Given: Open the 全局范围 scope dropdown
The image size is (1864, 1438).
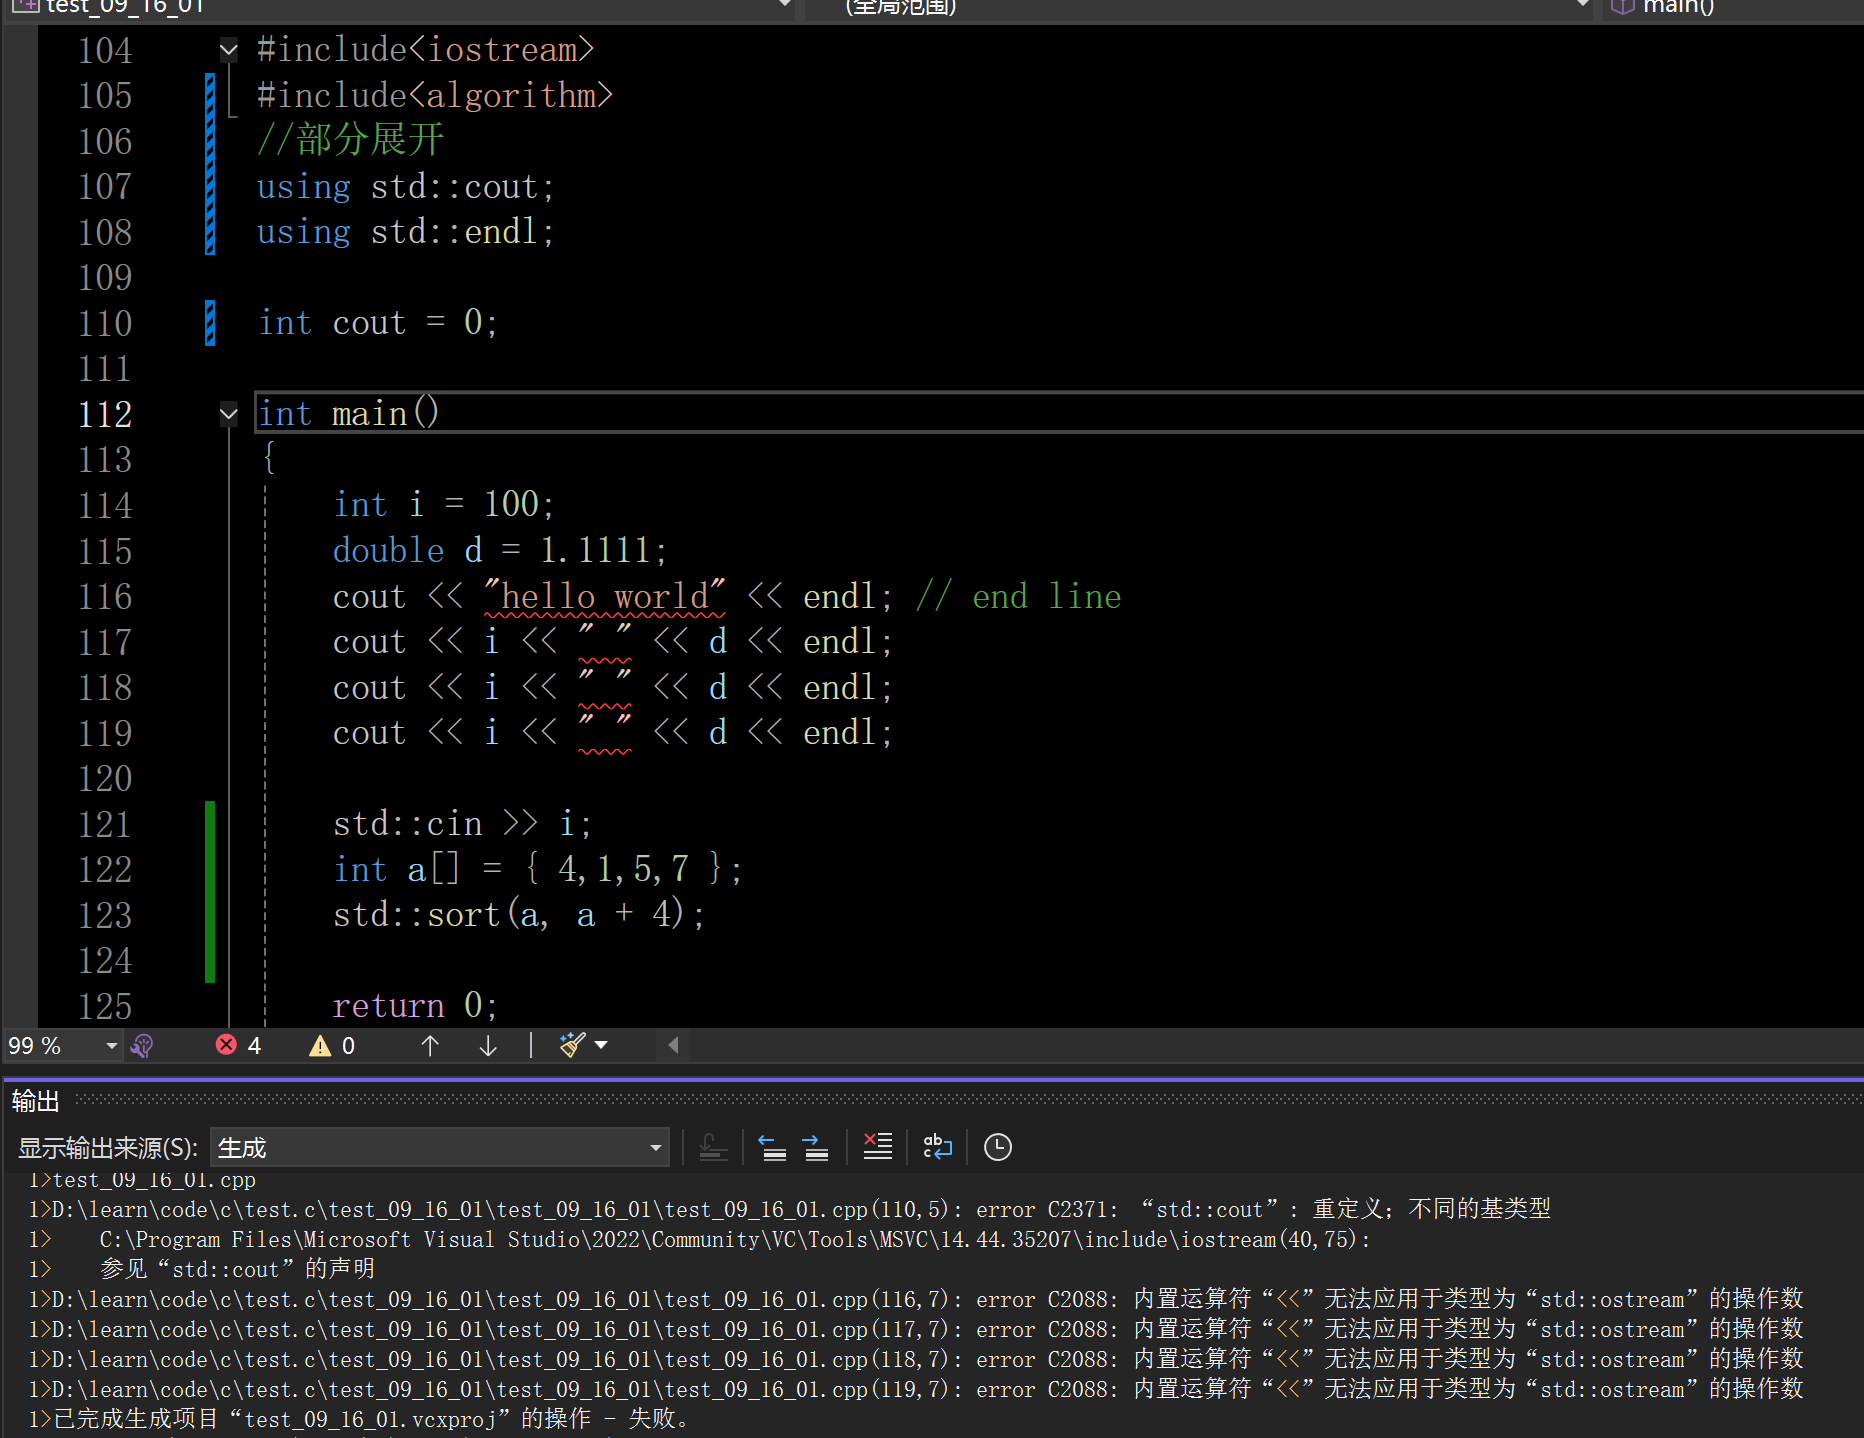Looking at the screenshot, I should click(1200, 8).
